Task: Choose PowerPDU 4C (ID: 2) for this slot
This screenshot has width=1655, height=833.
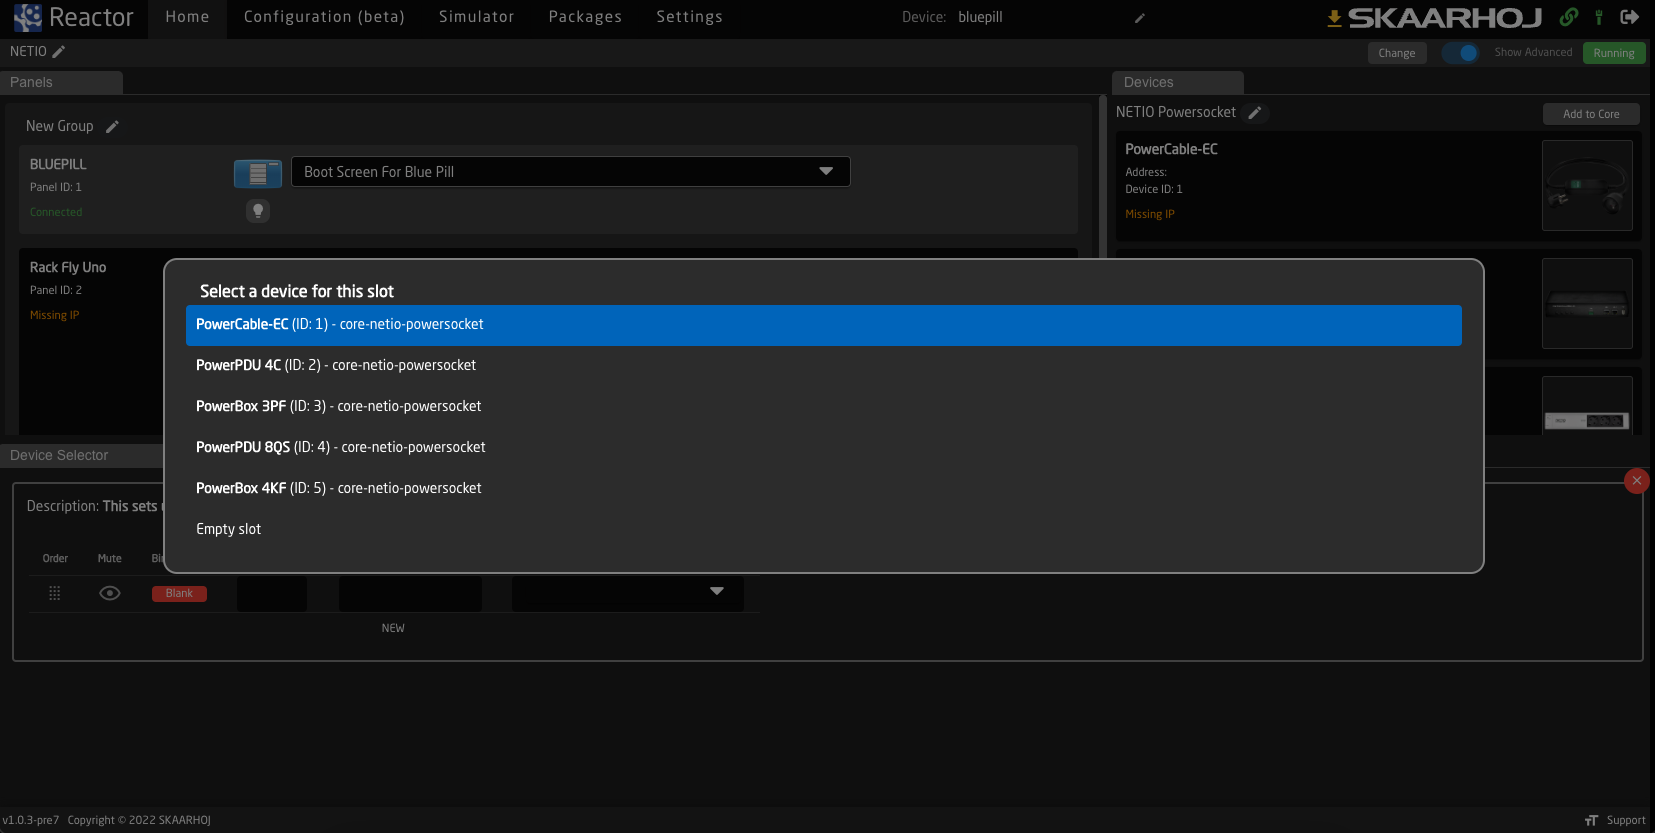Action: (824, 366)
